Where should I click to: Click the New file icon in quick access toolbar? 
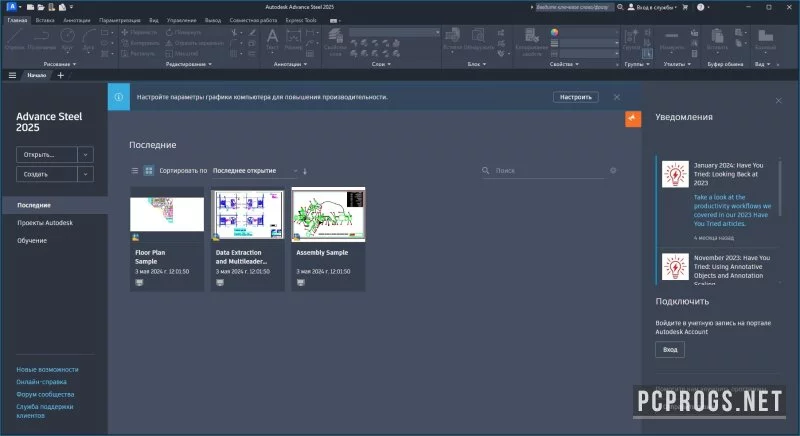point(31,7)
